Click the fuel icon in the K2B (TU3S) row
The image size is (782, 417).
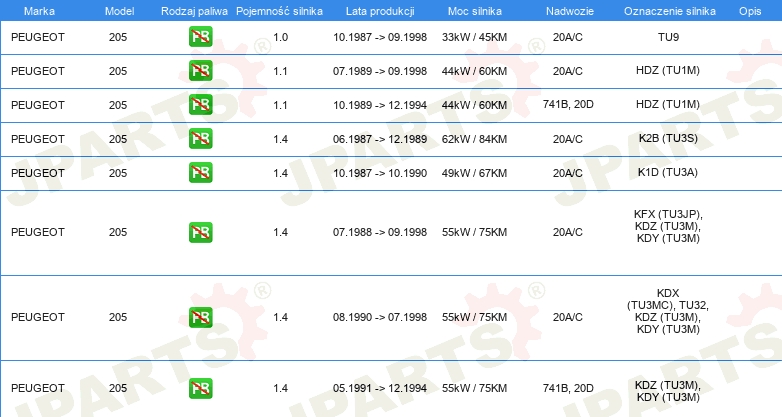pos(200,139)
